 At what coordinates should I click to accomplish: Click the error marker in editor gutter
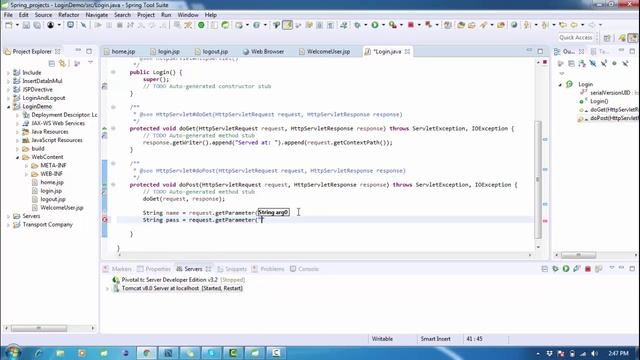[x=105, y=220]
